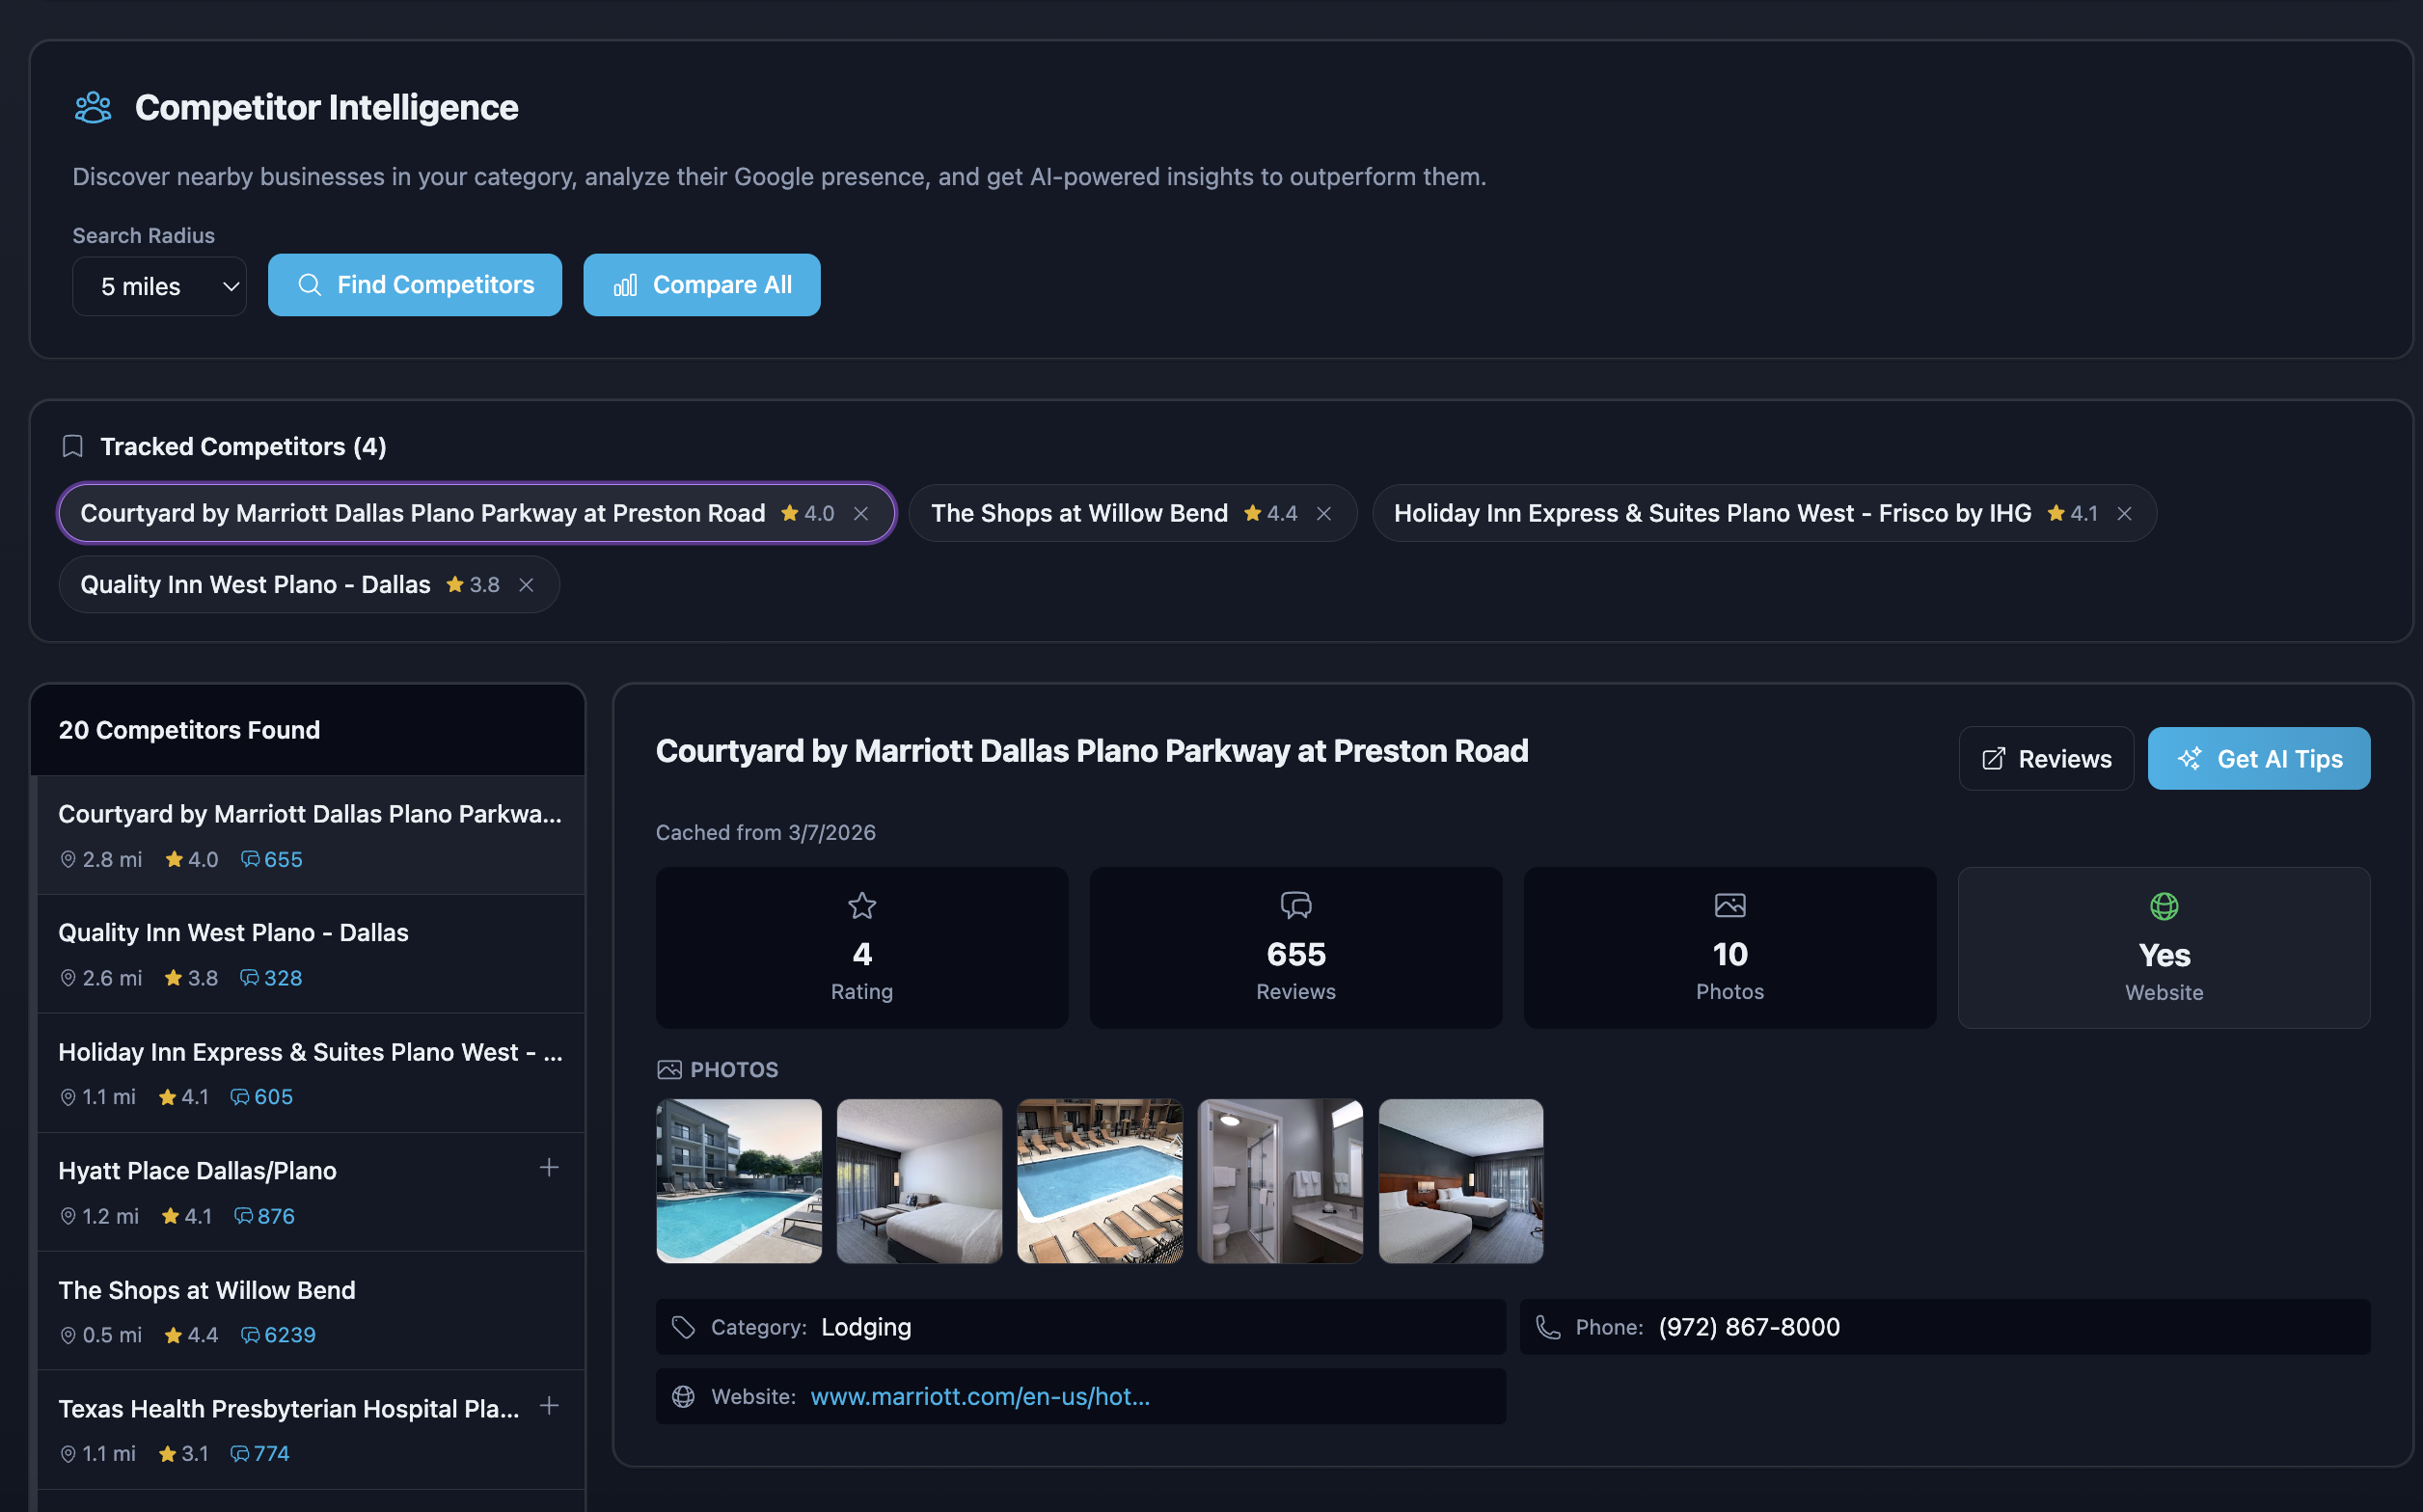2423x1512 pixels.
Task: Open the bathroom photo thumbnail
Action: point(1280,1181)
